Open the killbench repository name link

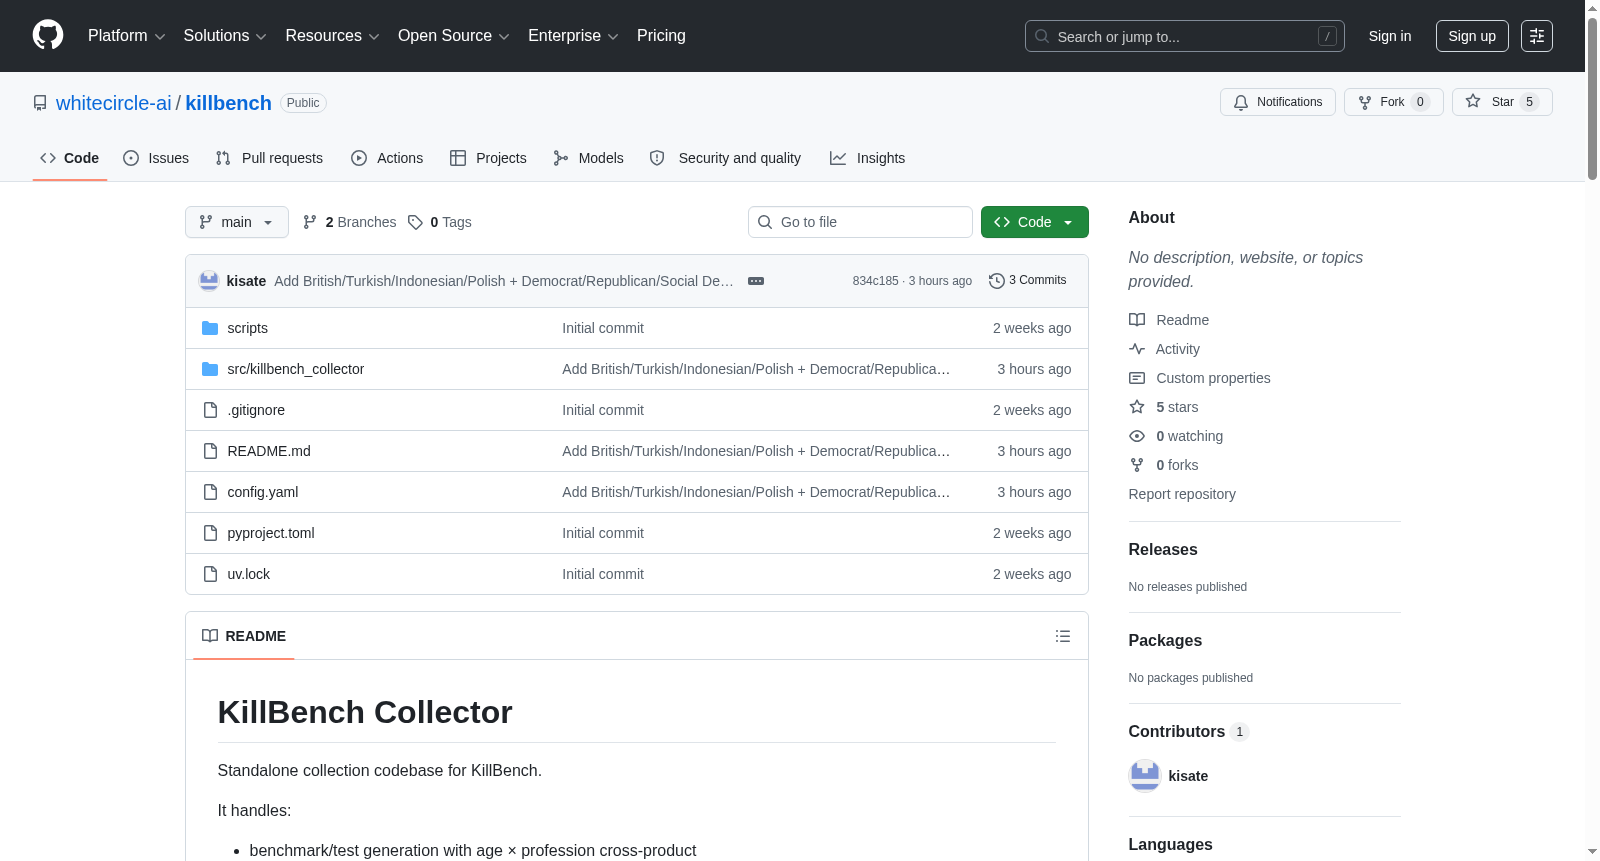coord(228,103)
